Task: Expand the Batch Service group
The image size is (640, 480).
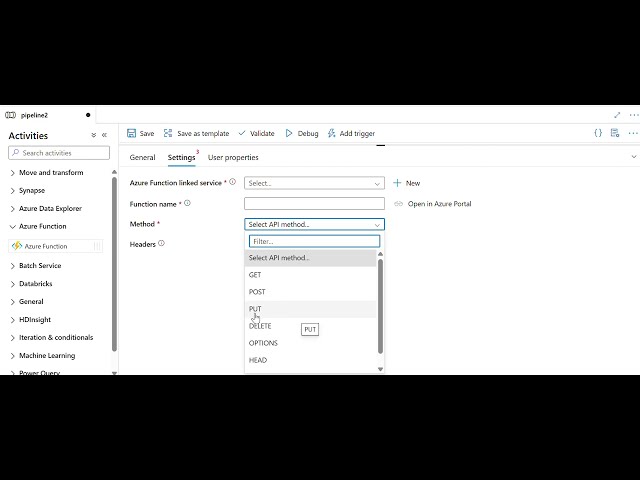Action: [x=13, y=266]
